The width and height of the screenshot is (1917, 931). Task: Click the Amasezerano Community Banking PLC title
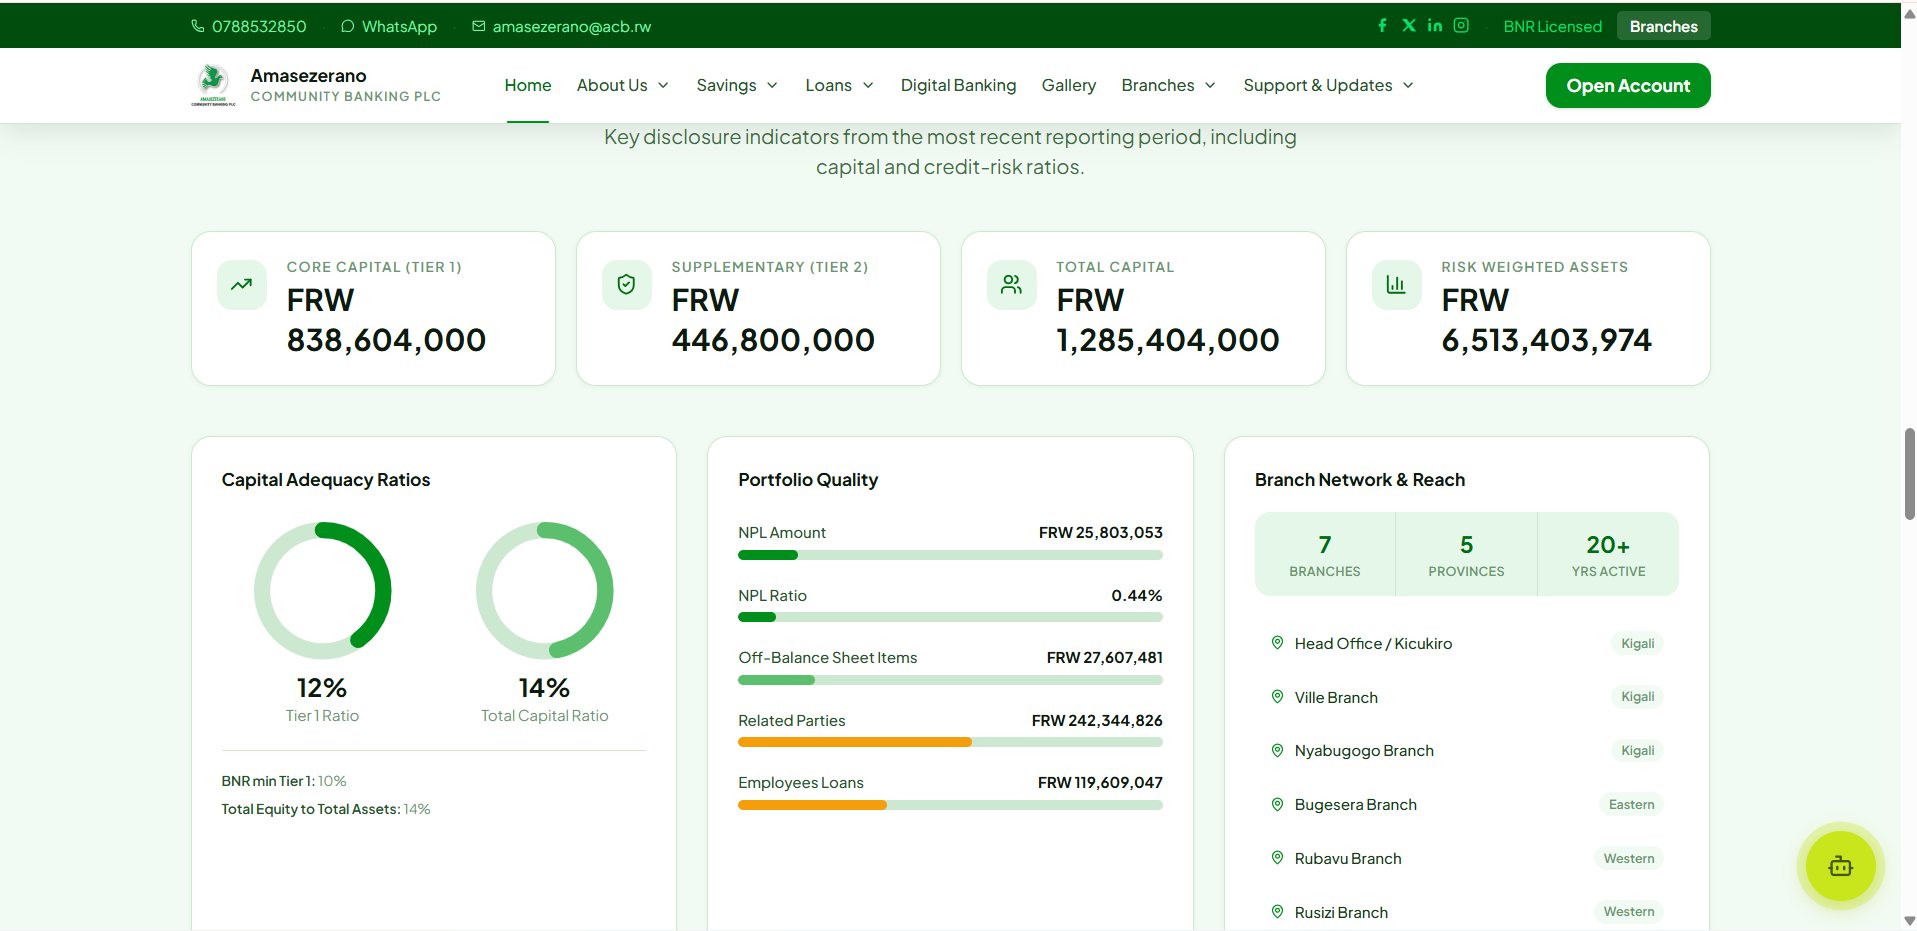click(x=345, y=85)
